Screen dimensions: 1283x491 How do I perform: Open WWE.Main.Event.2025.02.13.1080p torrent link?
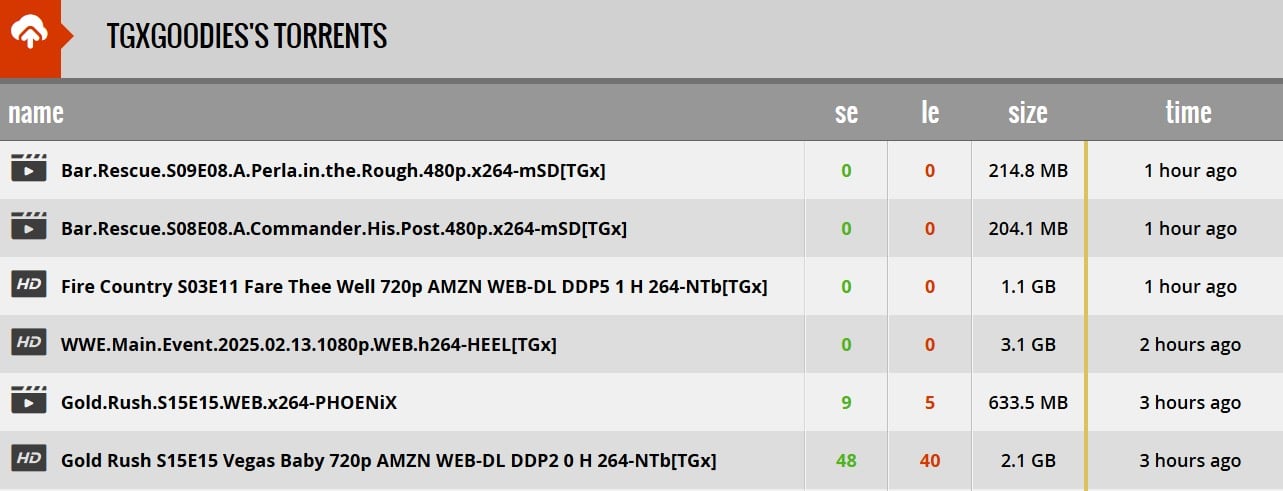309,345
